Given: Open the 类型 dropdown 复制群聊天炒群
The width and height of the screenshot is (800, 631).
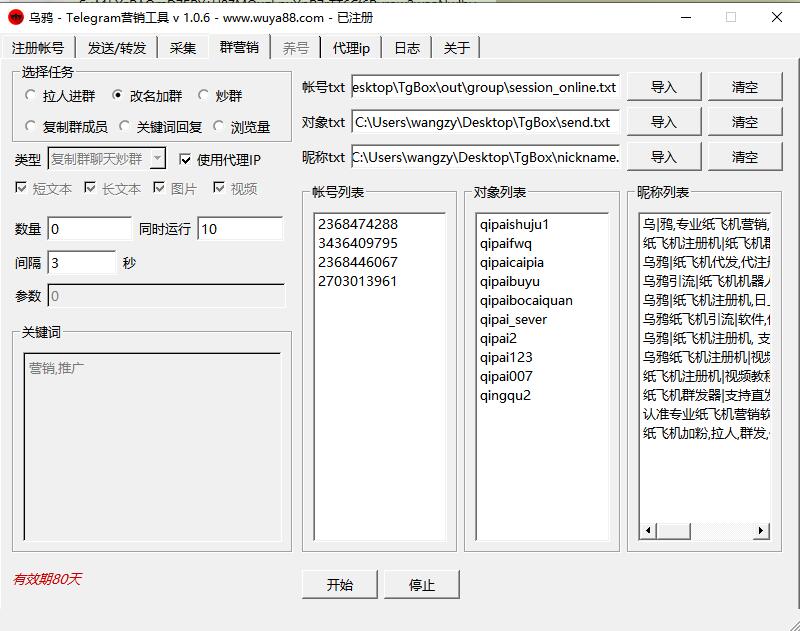Looking at the screenshot, I should pos(107,159).
